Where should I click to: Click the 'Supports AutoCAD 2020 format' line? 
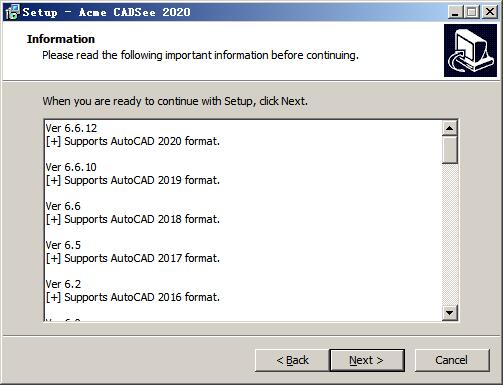coord(133,141)
